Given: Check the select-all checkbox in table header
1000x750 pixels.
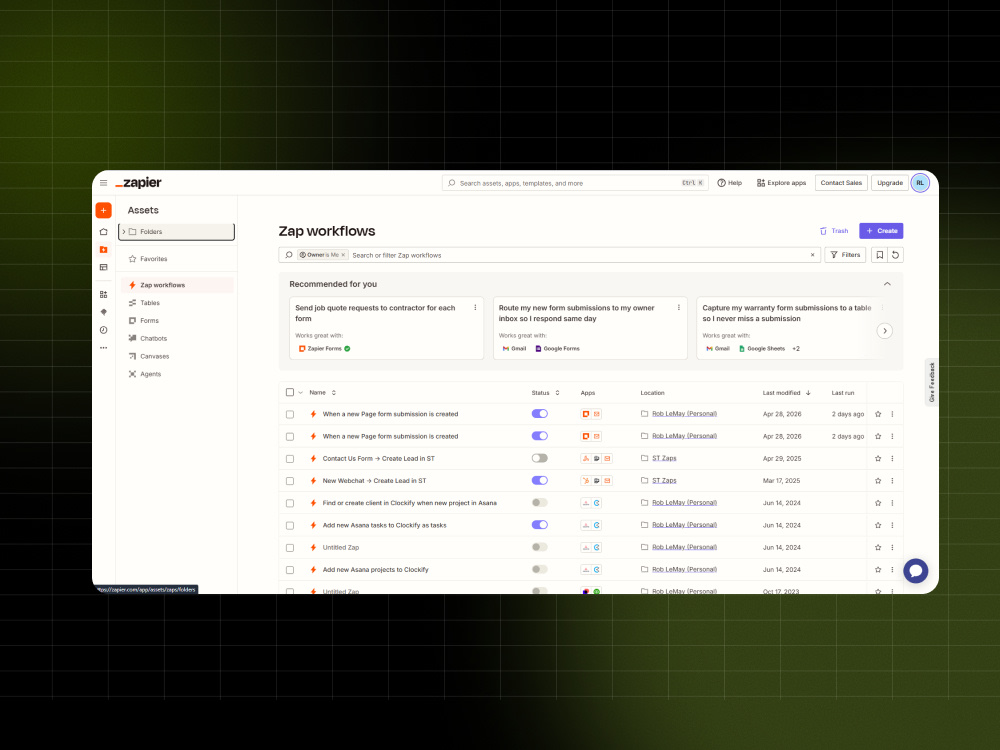Looking at the screenshot, I should (290, 392).
